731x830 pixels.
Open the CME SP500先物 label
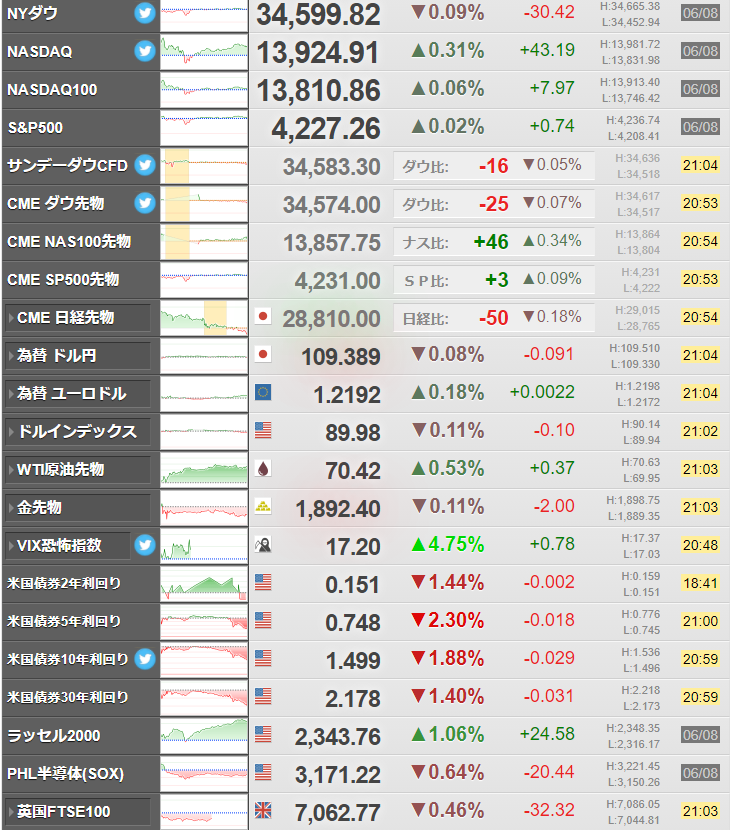pyautogui.click(x=63, y=279)
